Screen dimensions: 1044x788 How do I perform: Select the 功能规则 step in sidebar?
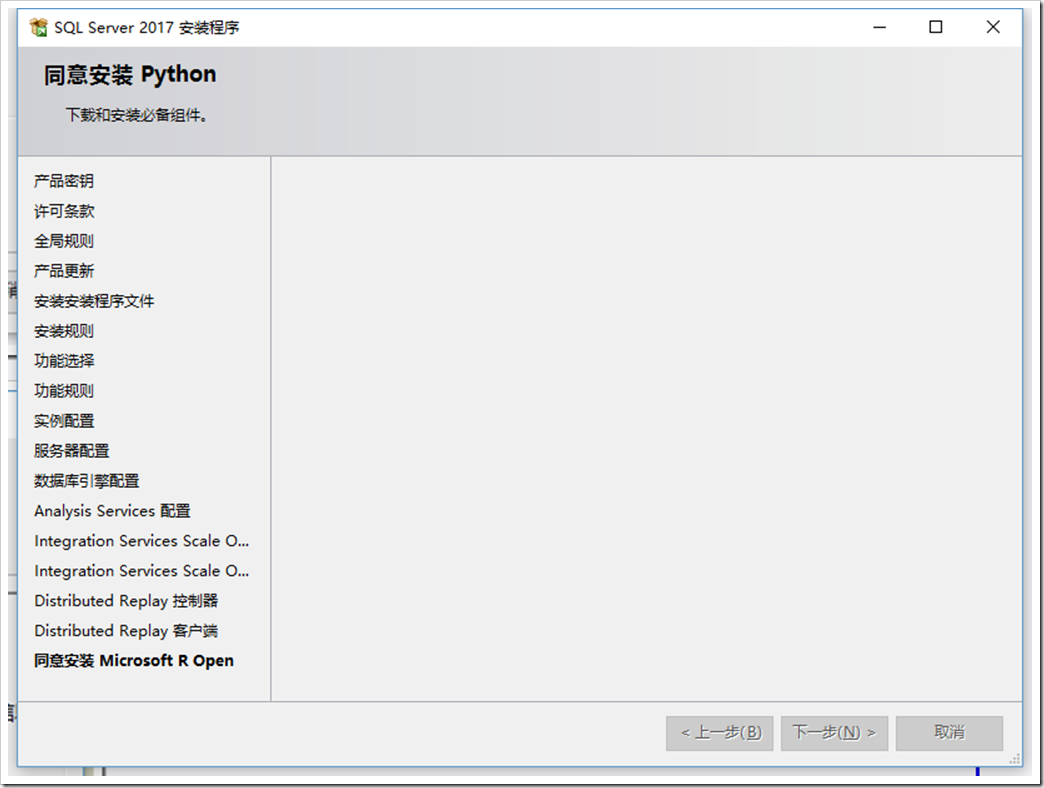point(64,391)
